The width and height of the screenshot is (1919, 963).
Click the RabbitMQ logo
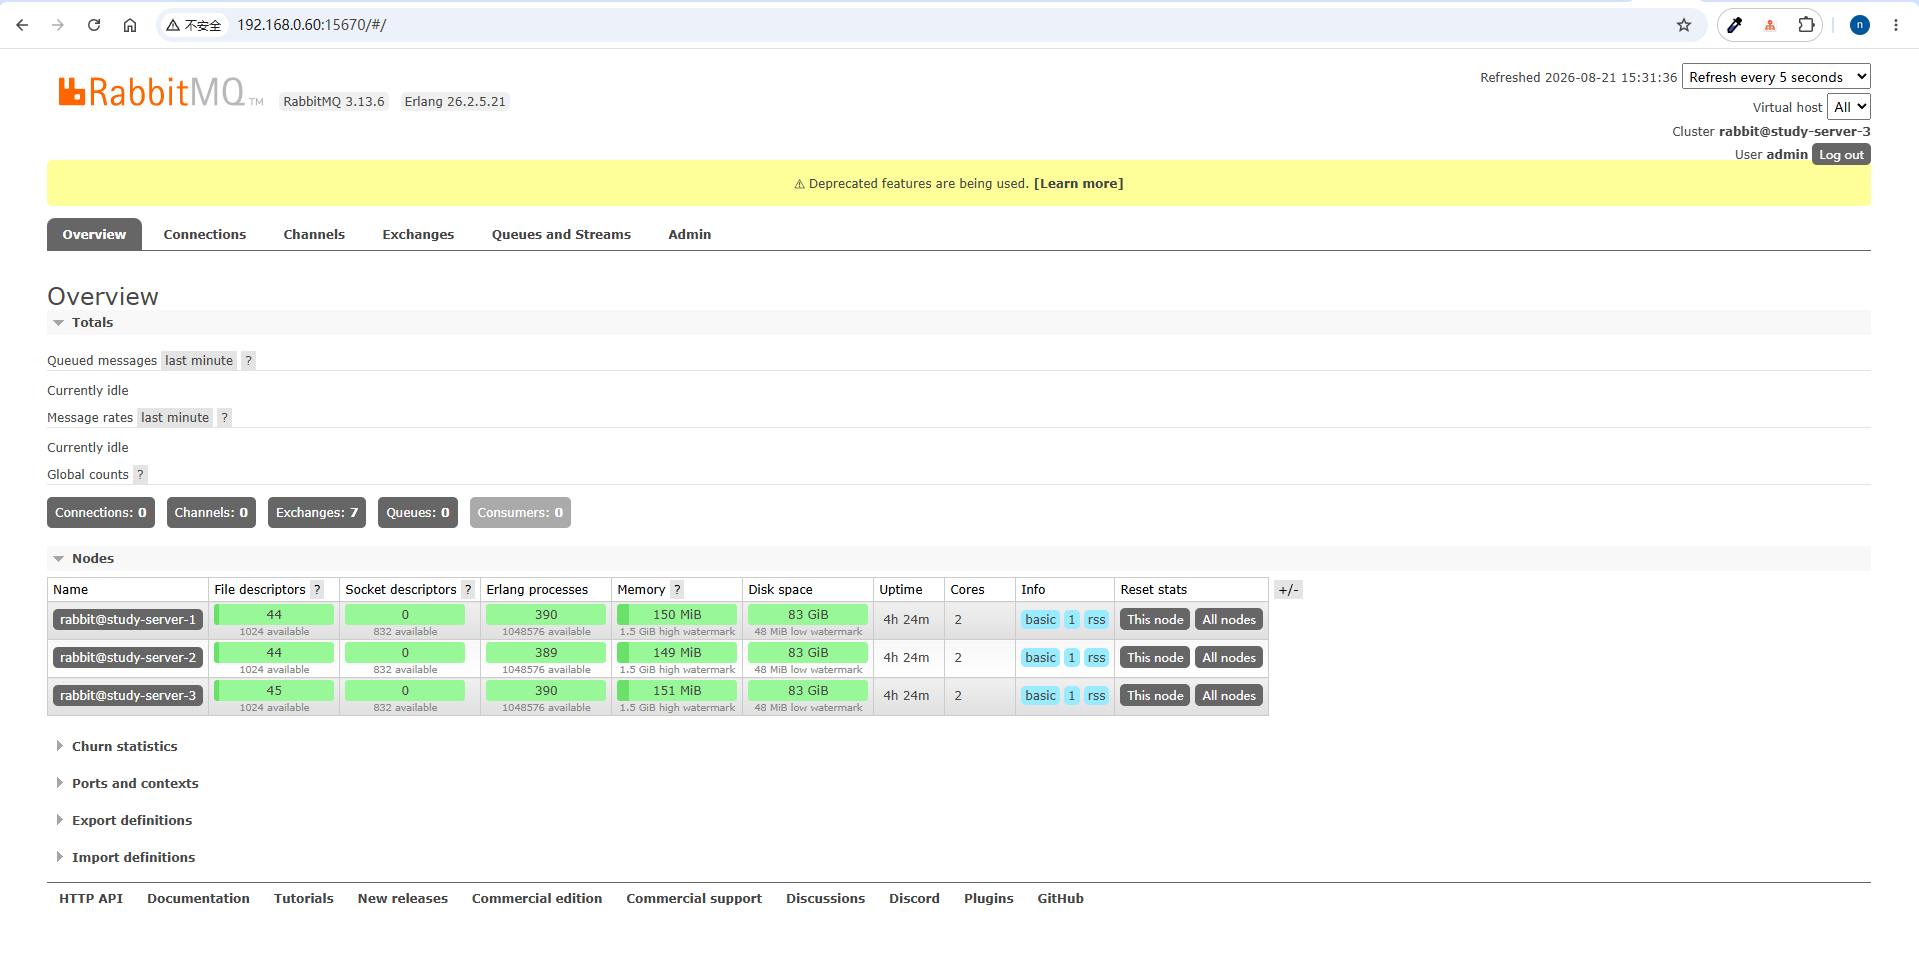[x=160, y=93]
